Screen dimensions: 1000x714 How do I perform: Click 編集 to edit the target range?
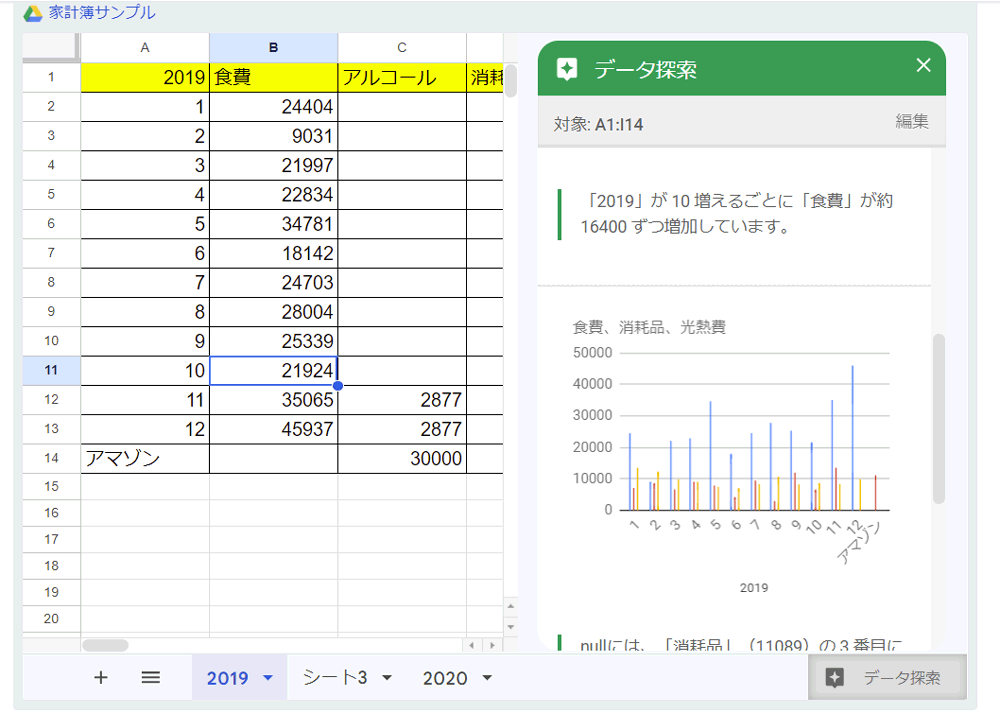click(x=912, y=122)
